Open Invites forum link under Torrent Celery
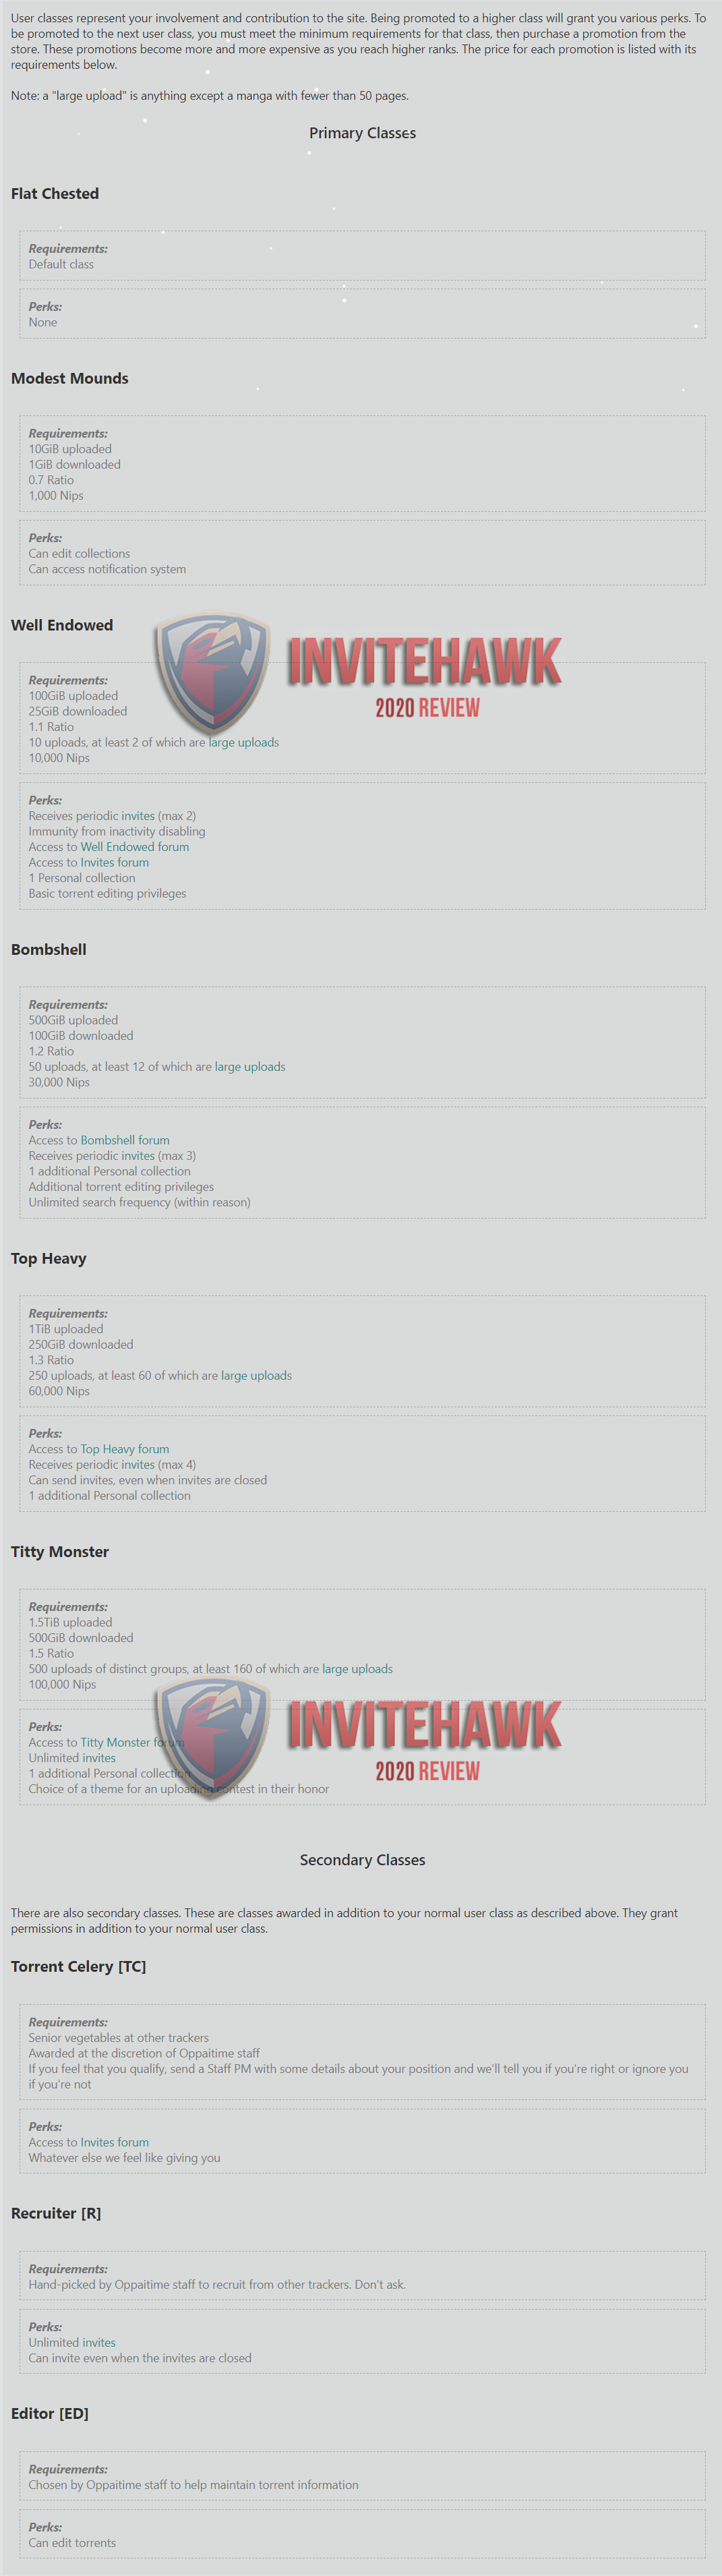The height and width of the screenshot is (2576, 722). coord(115,2142)
